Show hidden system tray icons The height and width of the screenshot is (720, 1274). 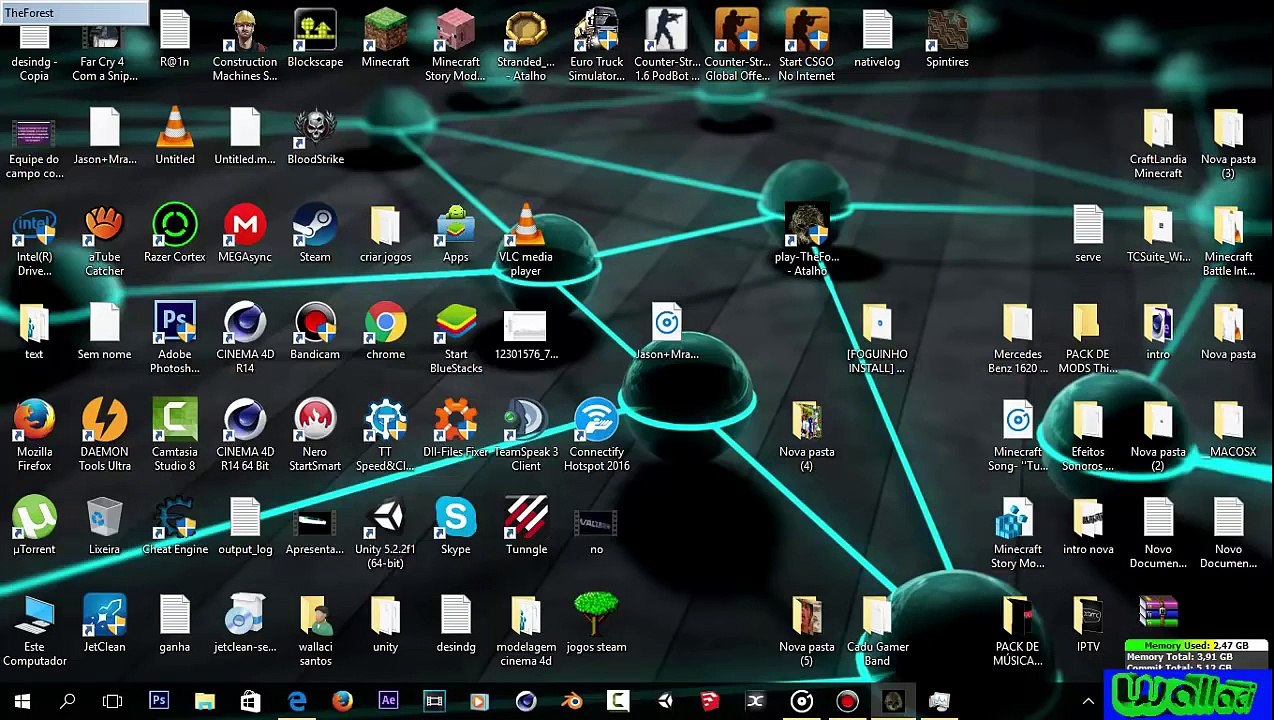pos(1088,702)
